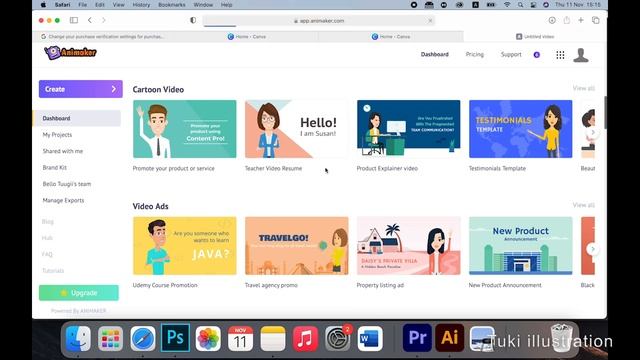Show next Cartoon Video templates arrow
This screenshot has height=360, width=640.
point(593,132)
